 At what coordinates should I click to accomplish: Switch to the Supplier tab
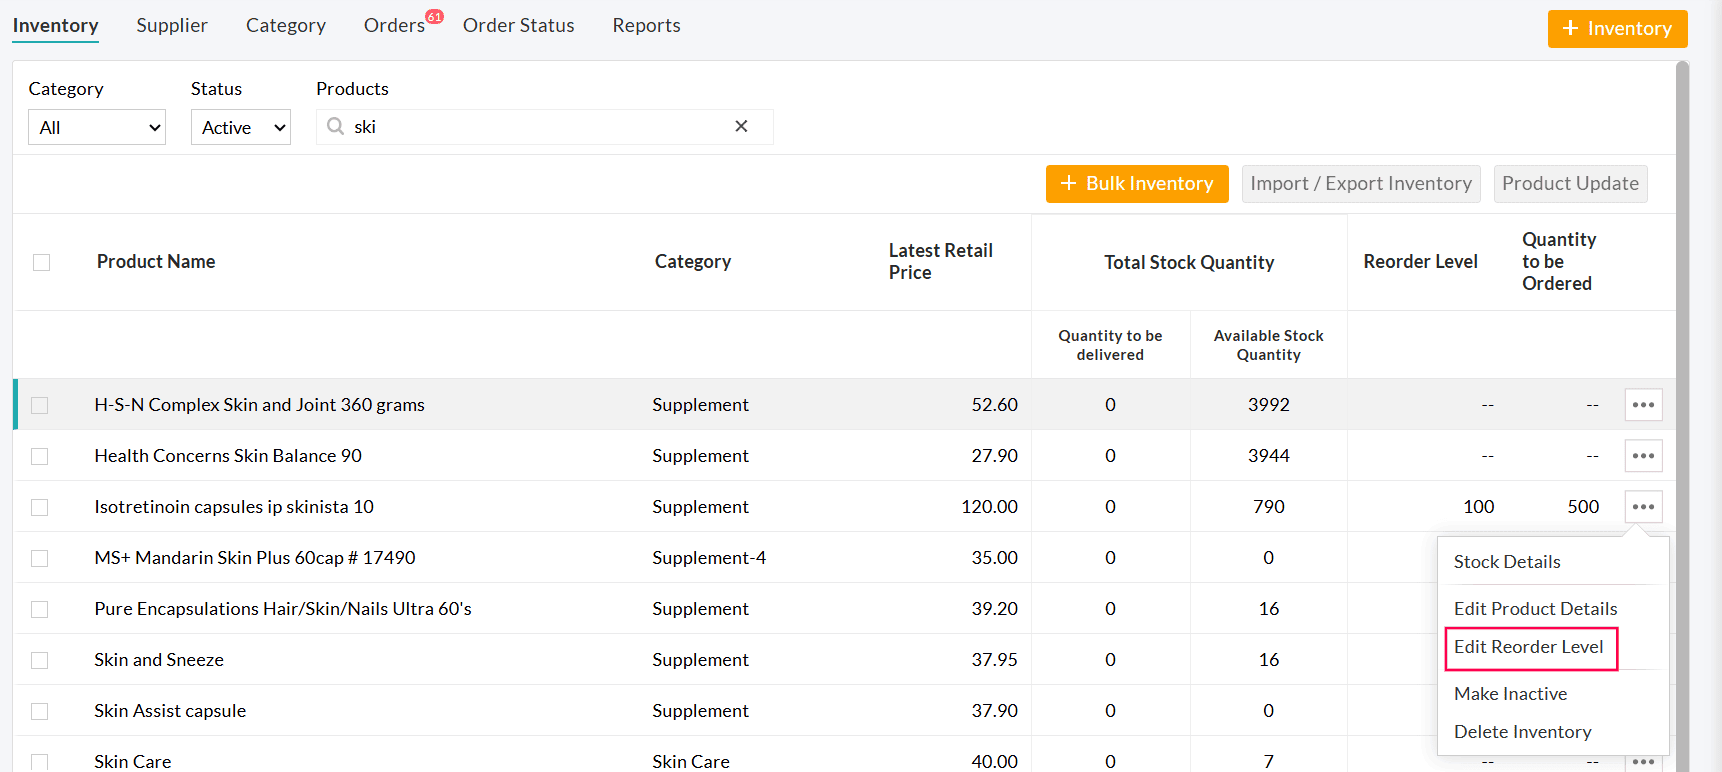[172, 25]
